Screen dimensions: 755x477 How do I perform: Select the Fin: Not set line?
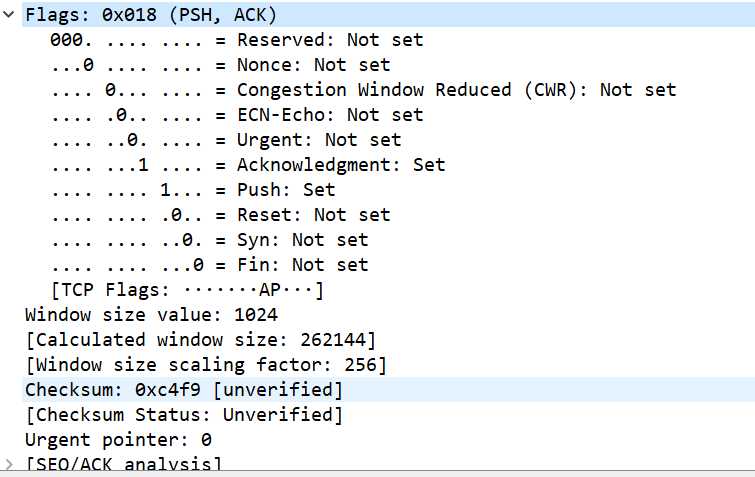[x=209, y=265]
